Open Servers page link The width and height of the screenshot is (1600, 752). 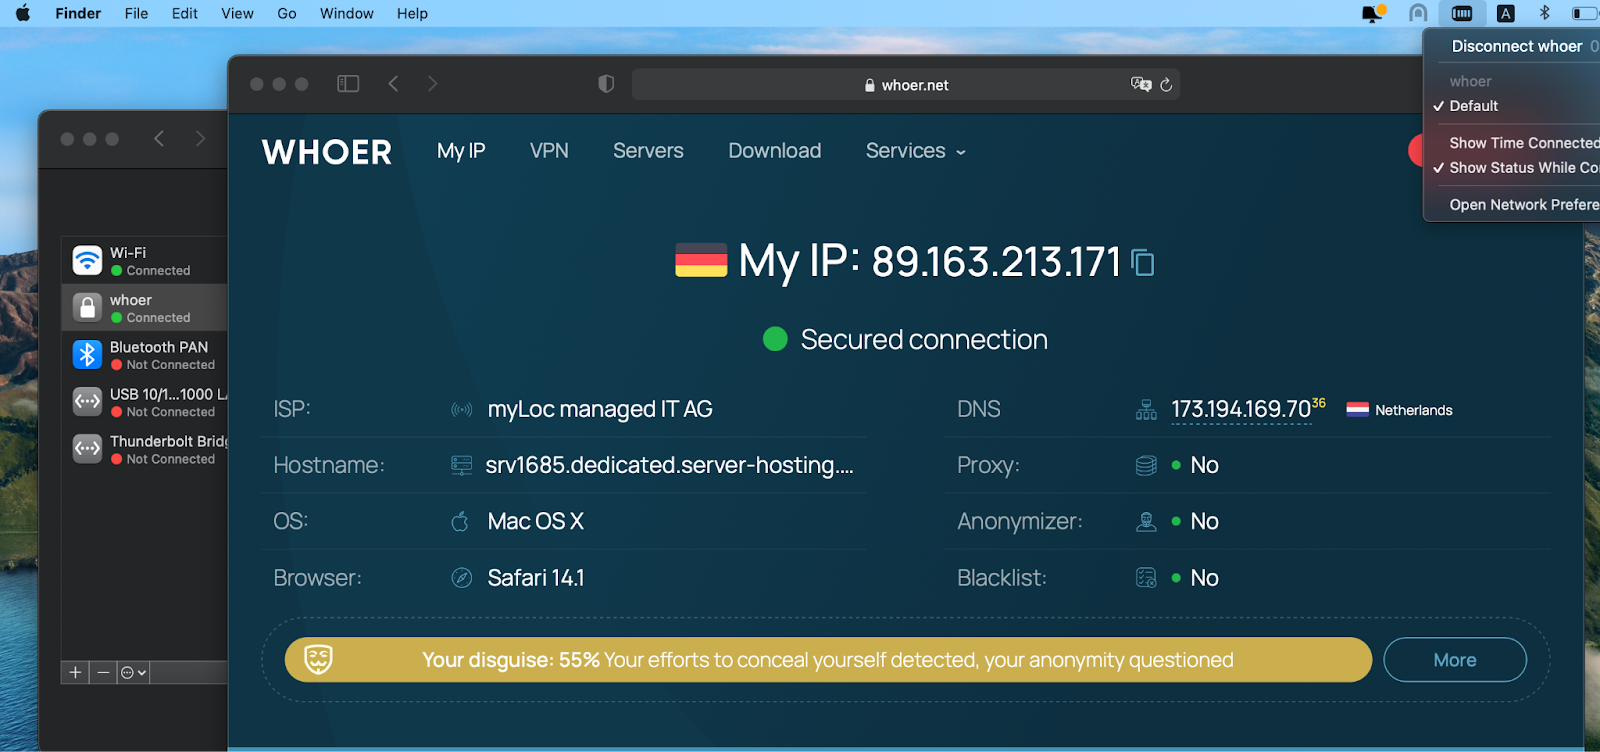pos(648,151)
